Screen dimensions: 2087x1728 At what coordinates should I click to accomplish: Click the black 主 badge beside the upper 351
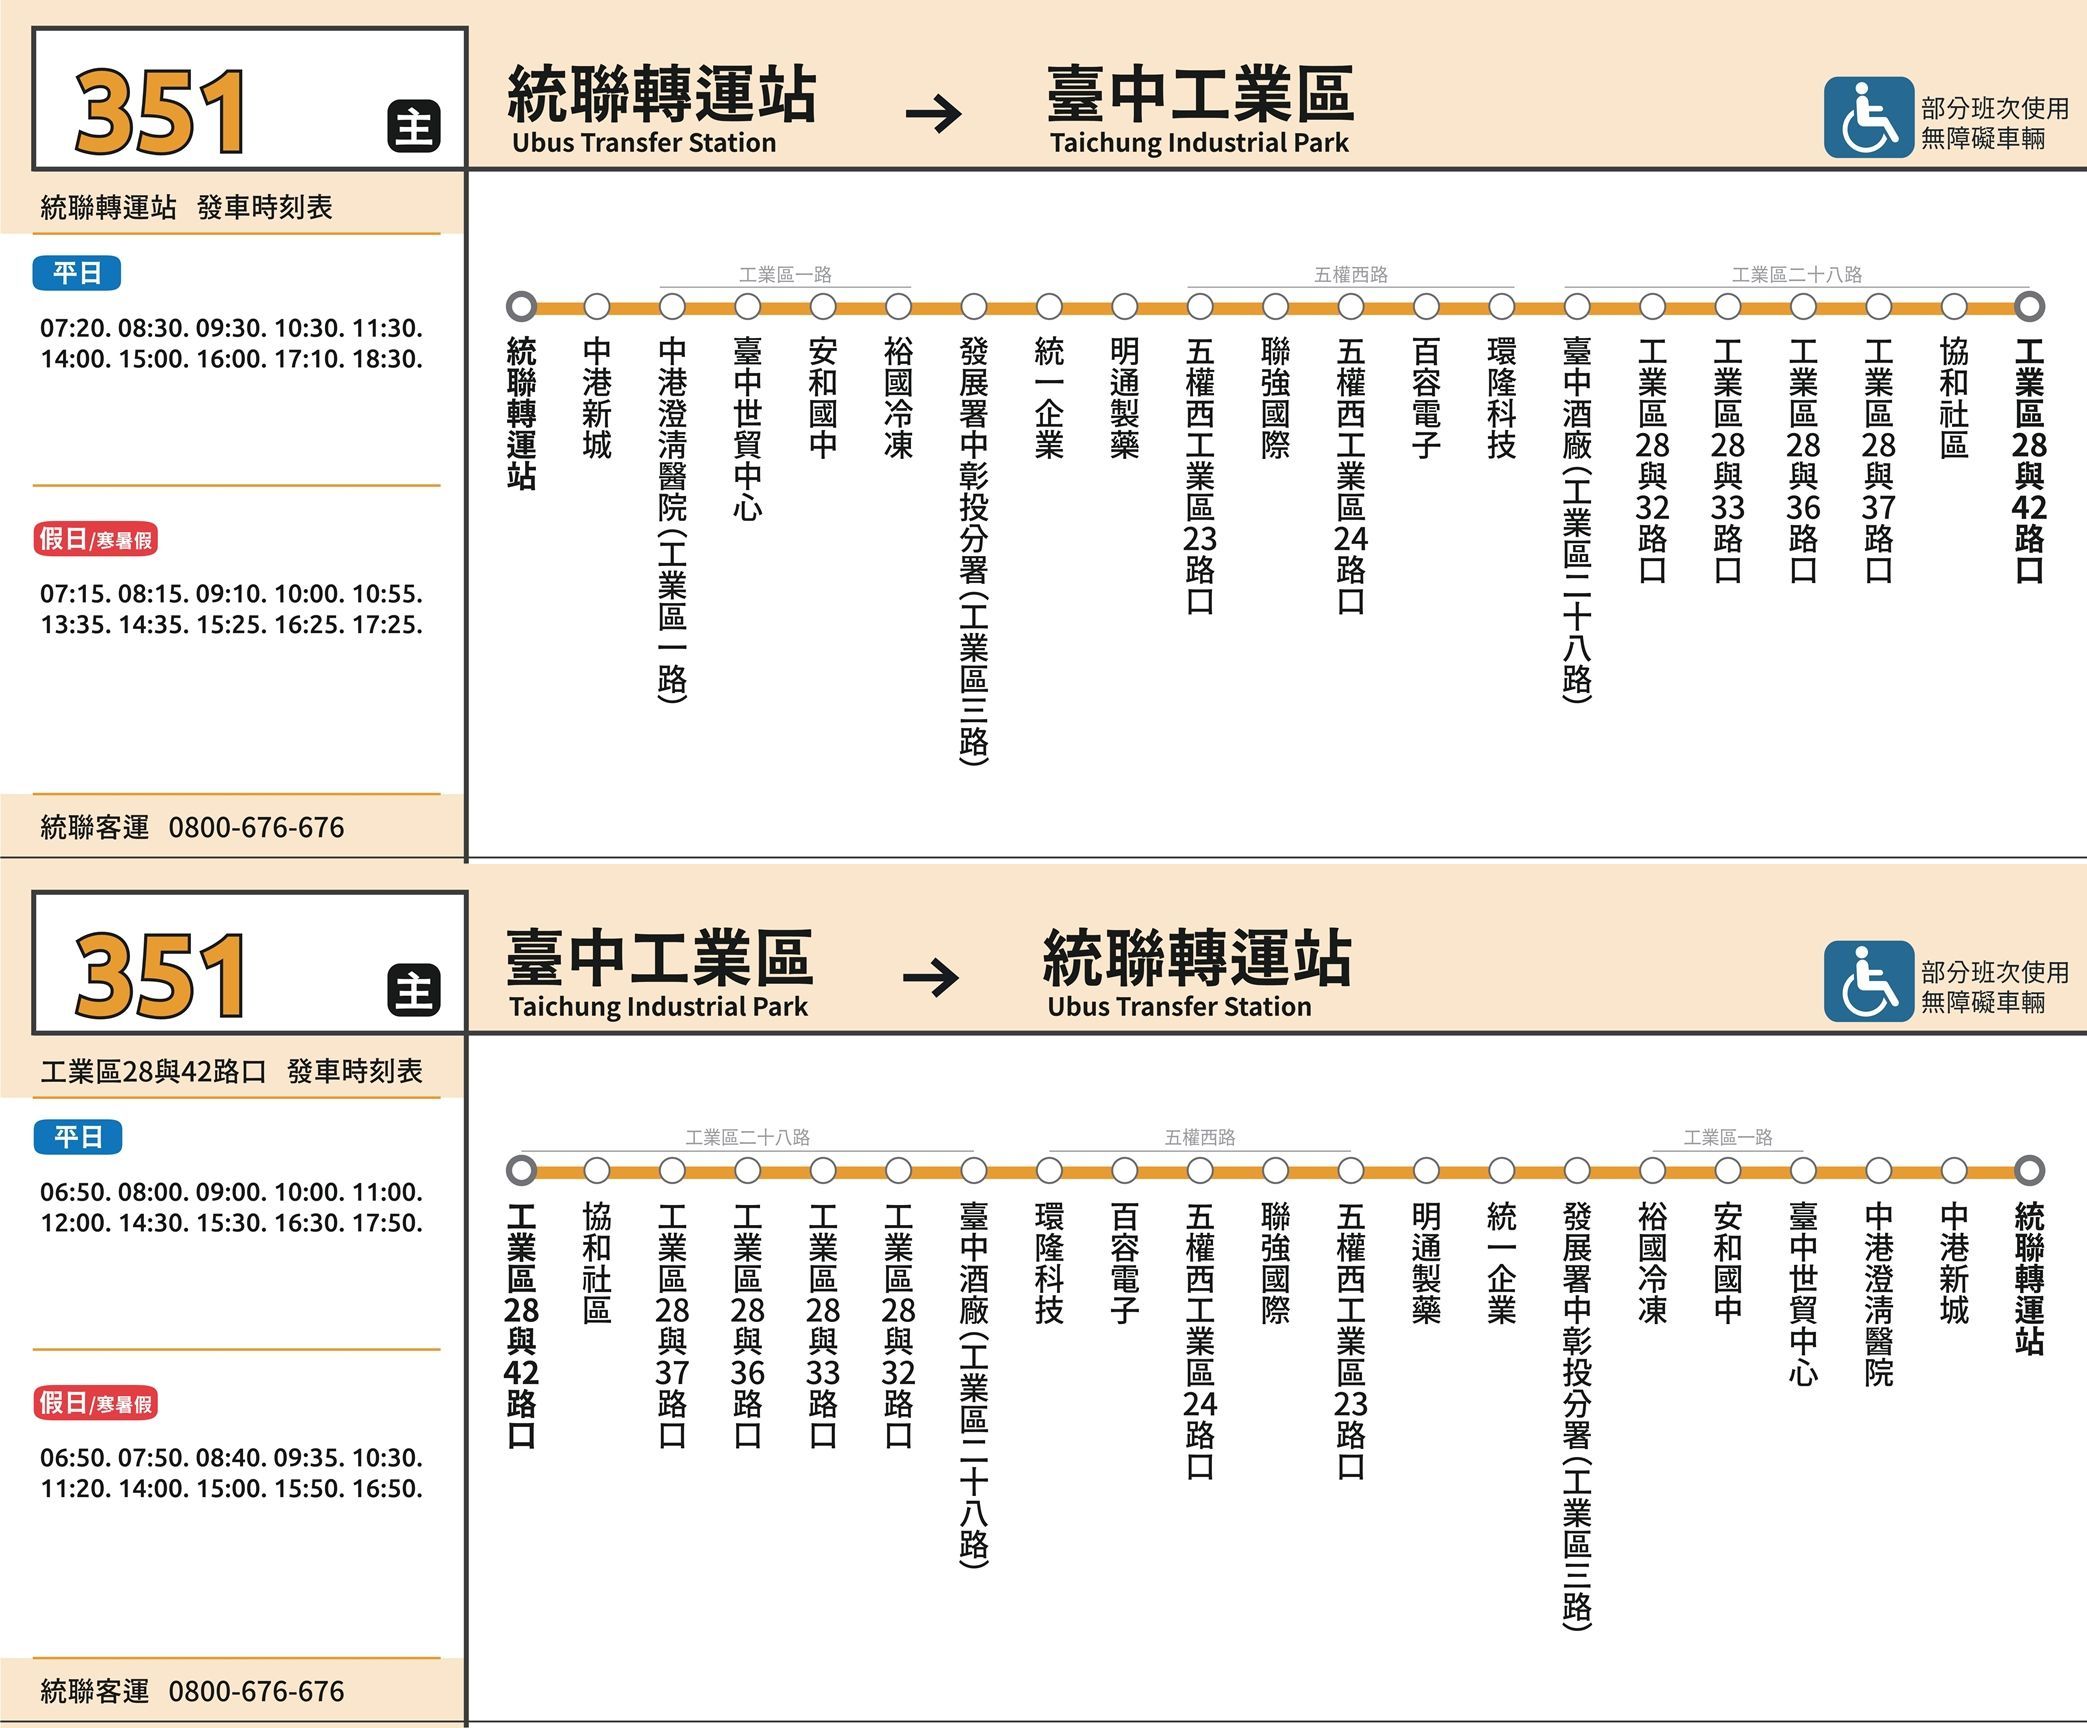[413, 126]
